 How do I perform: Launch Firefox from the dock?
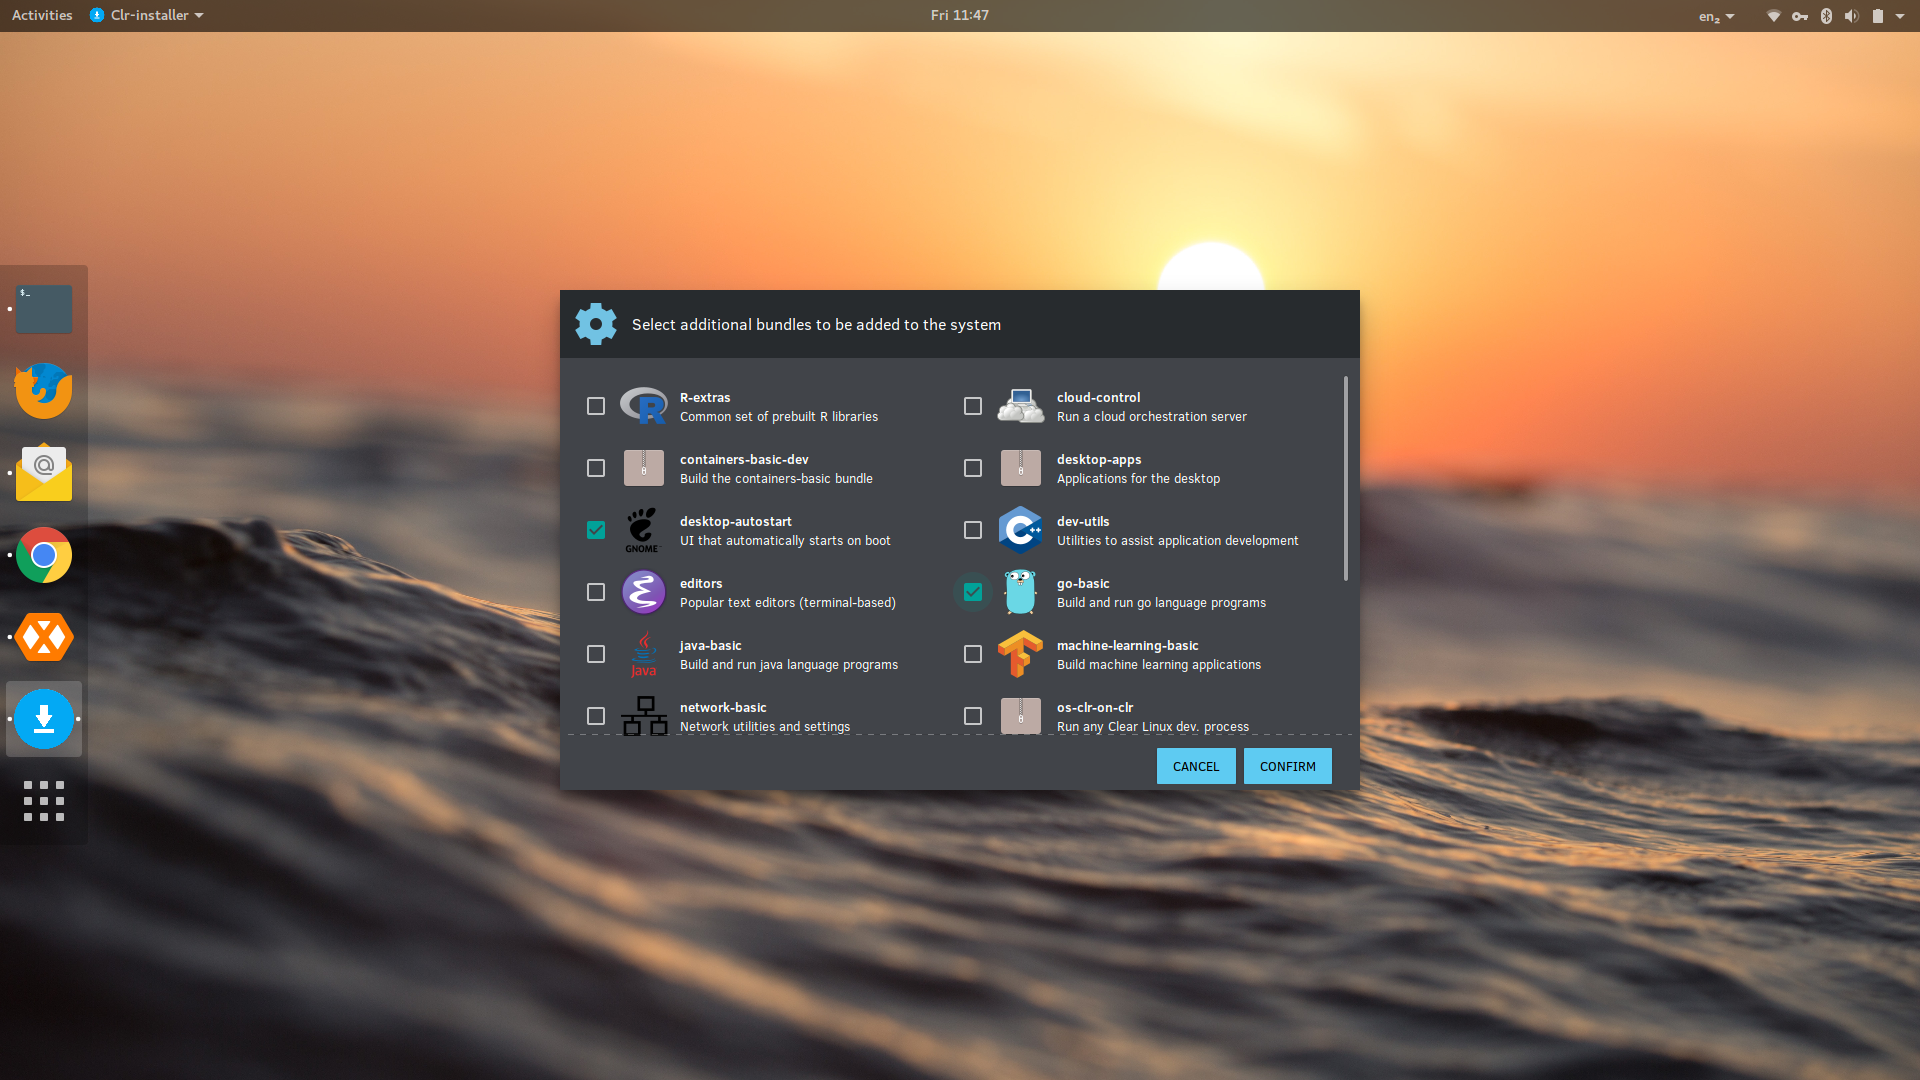[x=44, y=391]
